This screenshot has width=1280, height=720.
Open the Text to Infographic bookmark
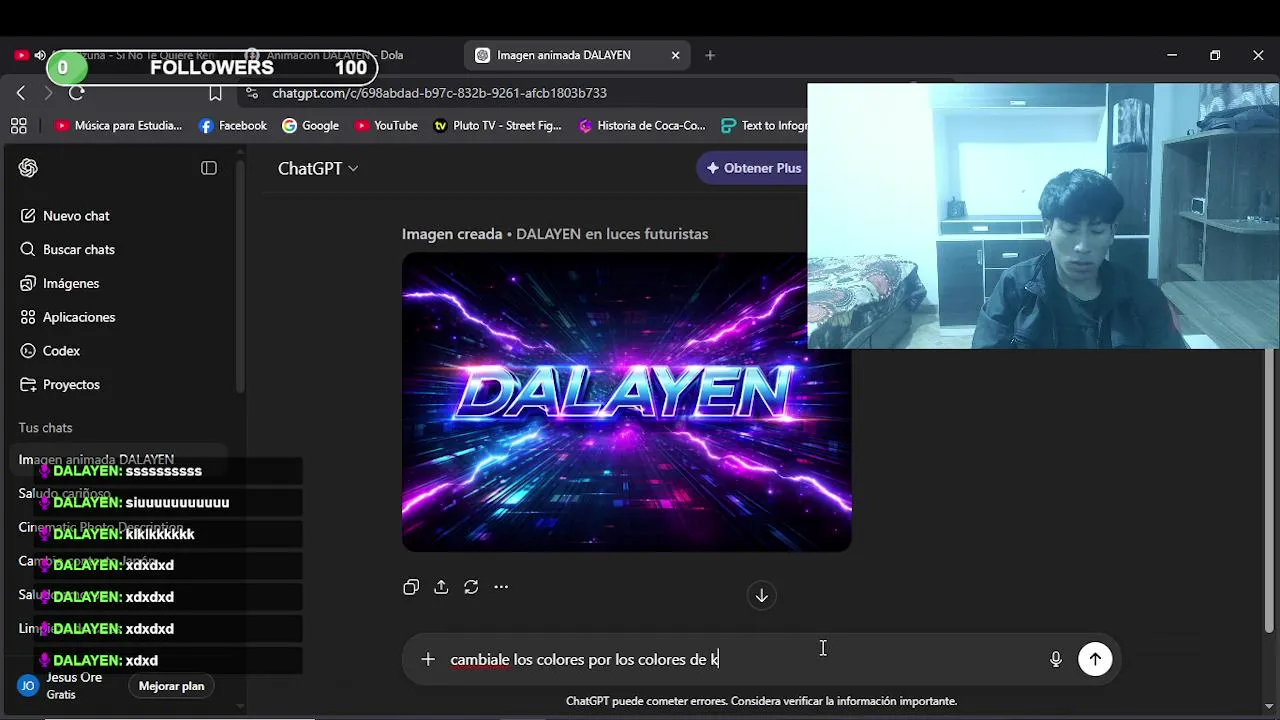[762, 125]
